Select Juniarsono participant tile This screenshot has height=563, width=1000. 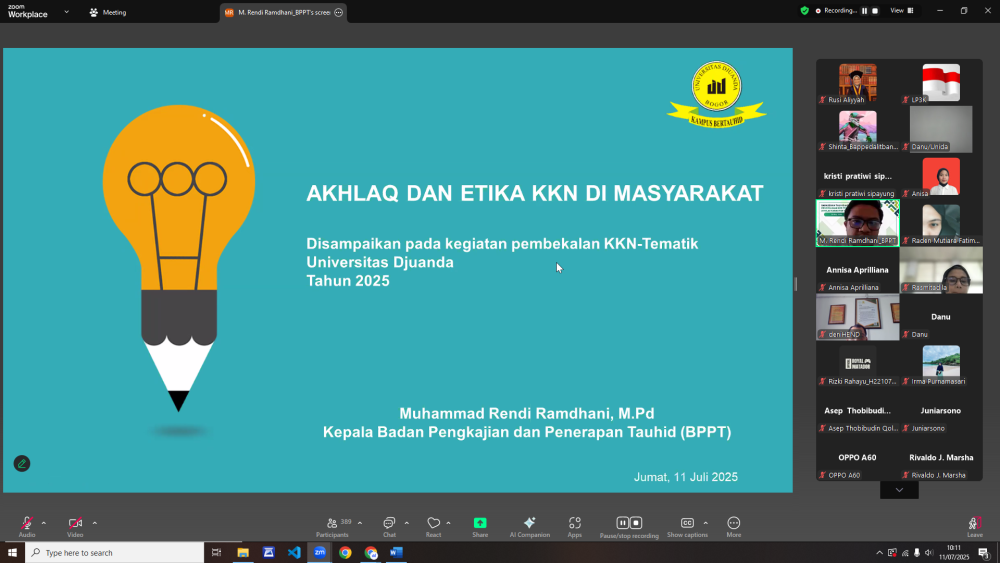(941, 411)
